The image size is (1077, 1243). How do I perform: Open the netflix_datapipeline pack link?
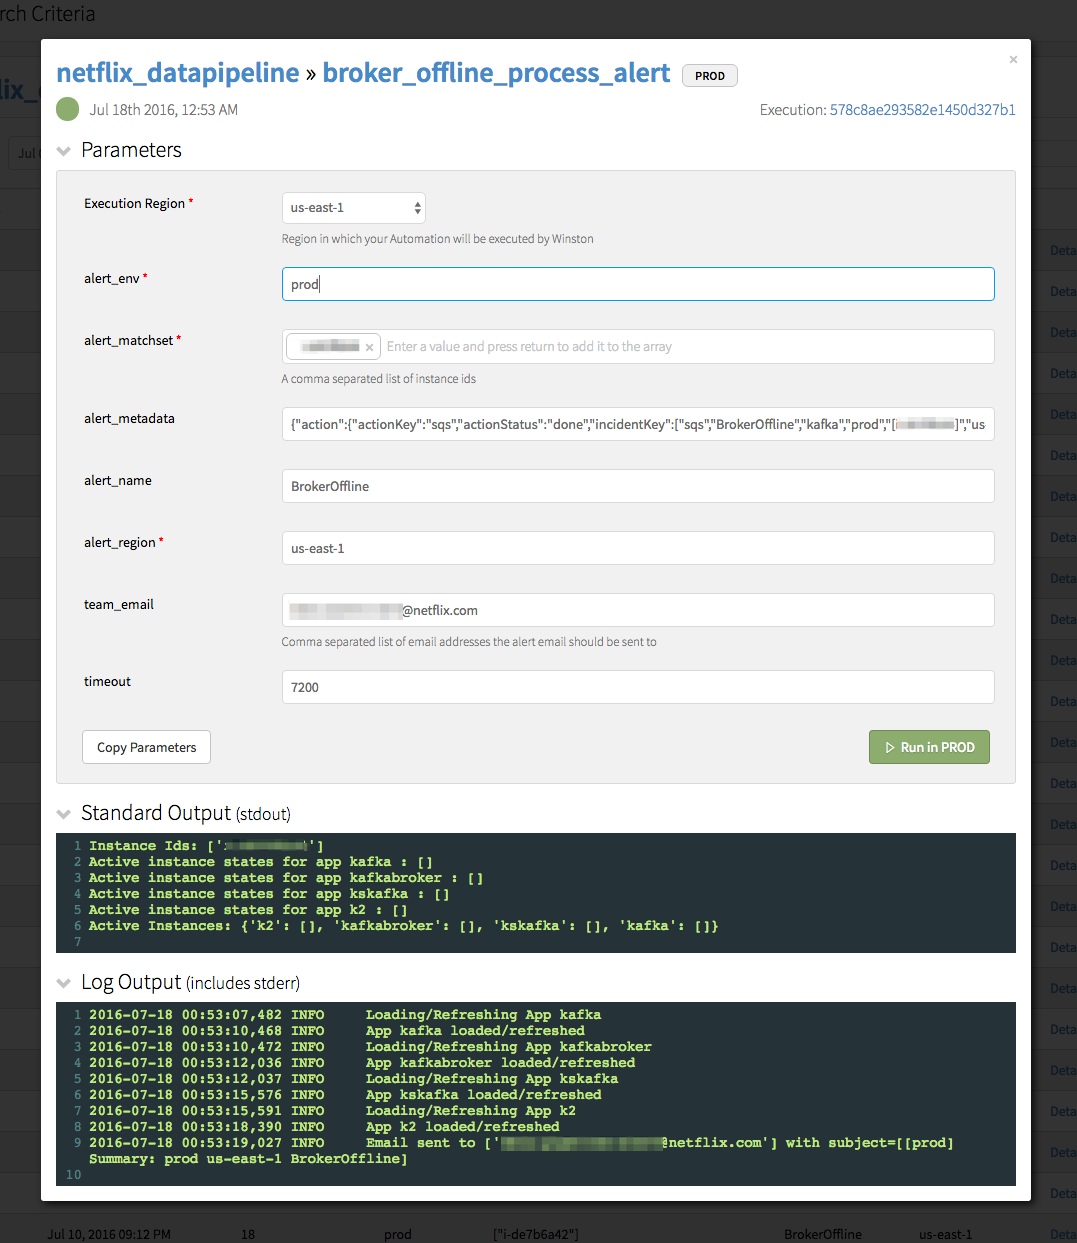[x=178, y=73]
